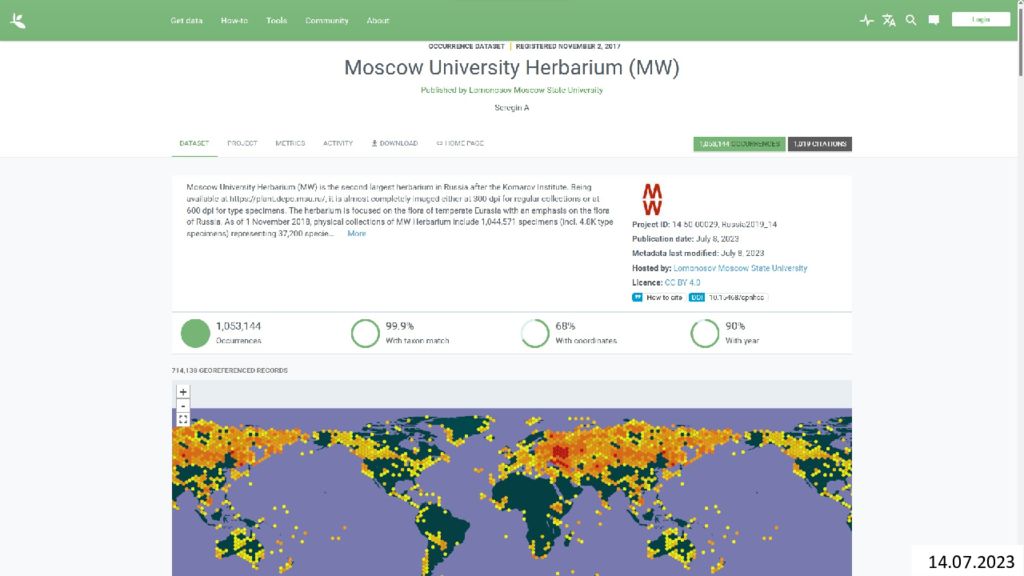Open the How-to menu

tap(234, 21)
